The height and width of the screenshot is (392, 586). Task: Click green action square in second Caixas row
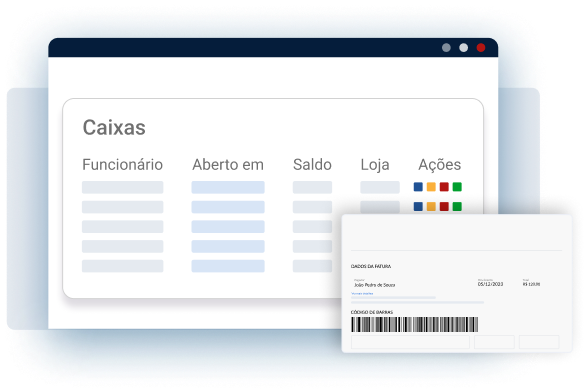point(457,206)
